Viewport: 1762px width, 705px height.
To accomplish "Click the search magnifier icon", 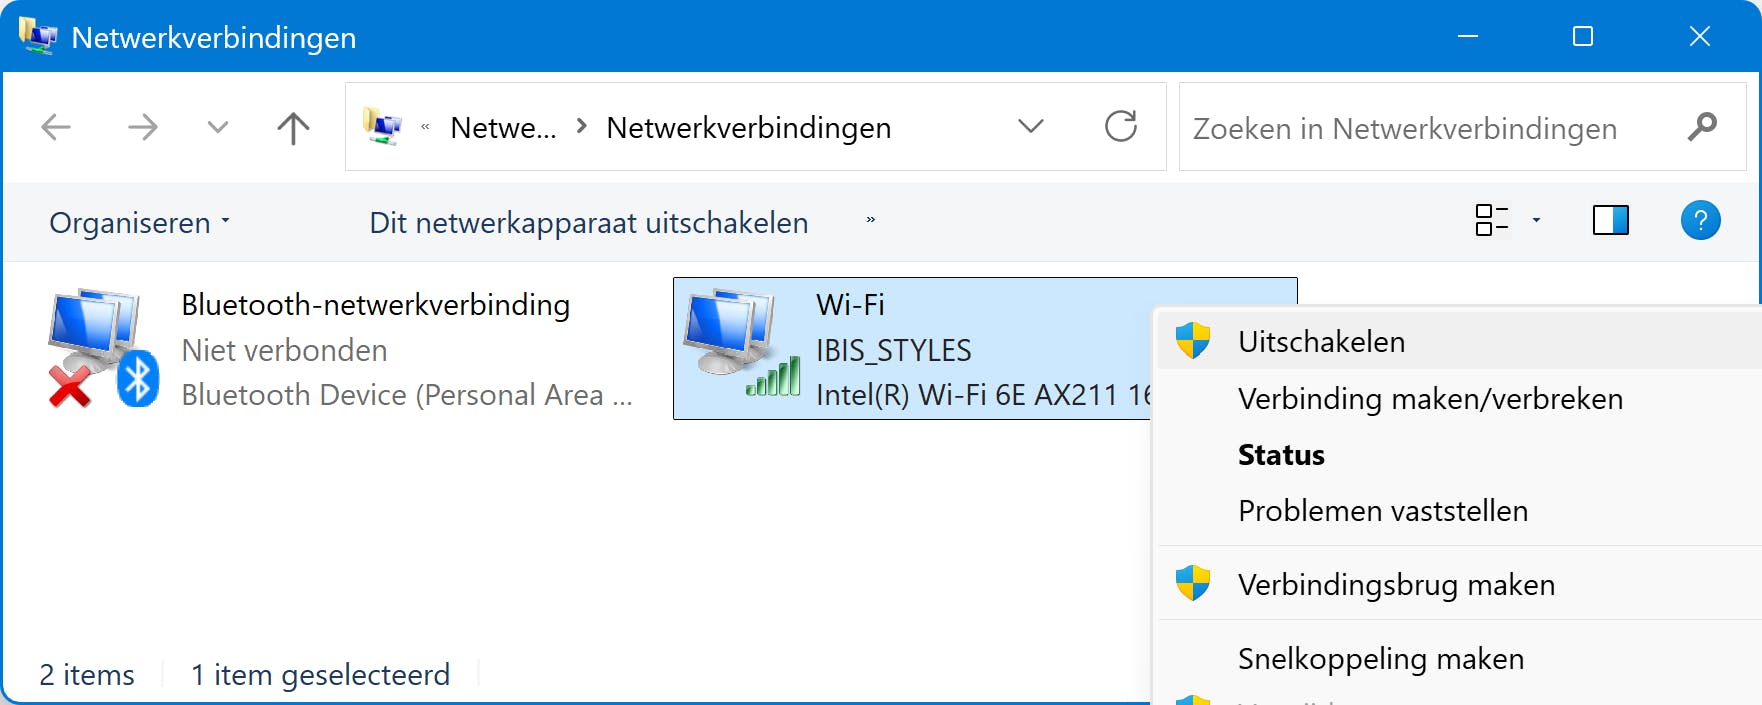I will 1702,127.
